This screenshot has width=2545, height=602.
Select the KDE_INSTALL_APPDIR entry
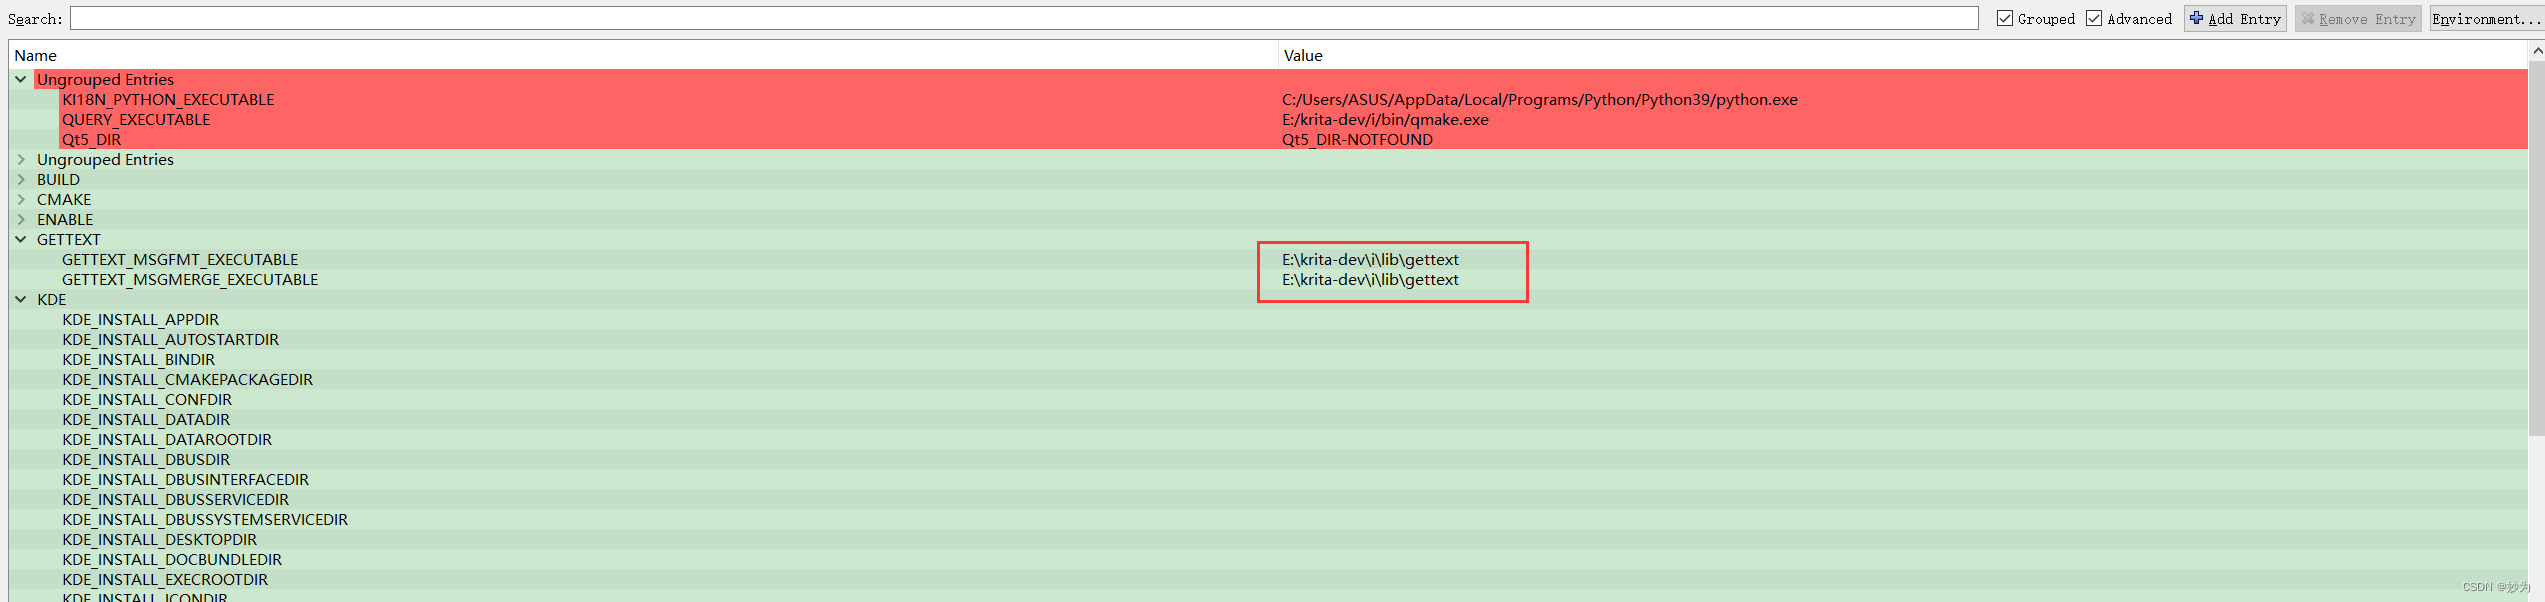coord(140,319)
